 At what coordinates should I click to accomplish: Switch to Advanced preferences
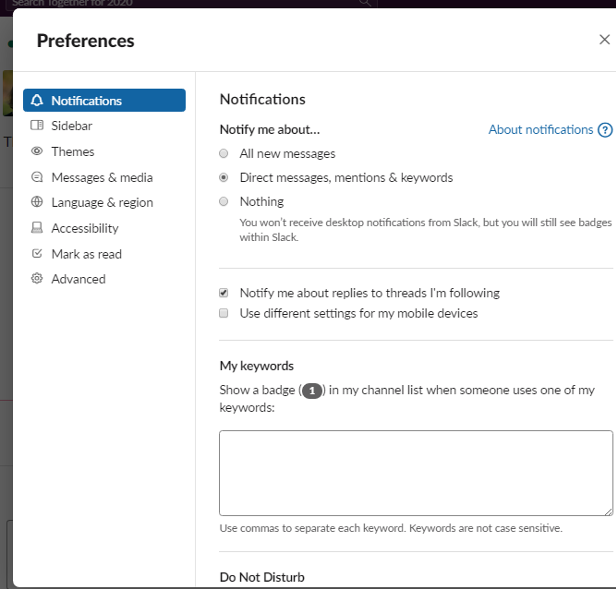[x=104, y=279]
